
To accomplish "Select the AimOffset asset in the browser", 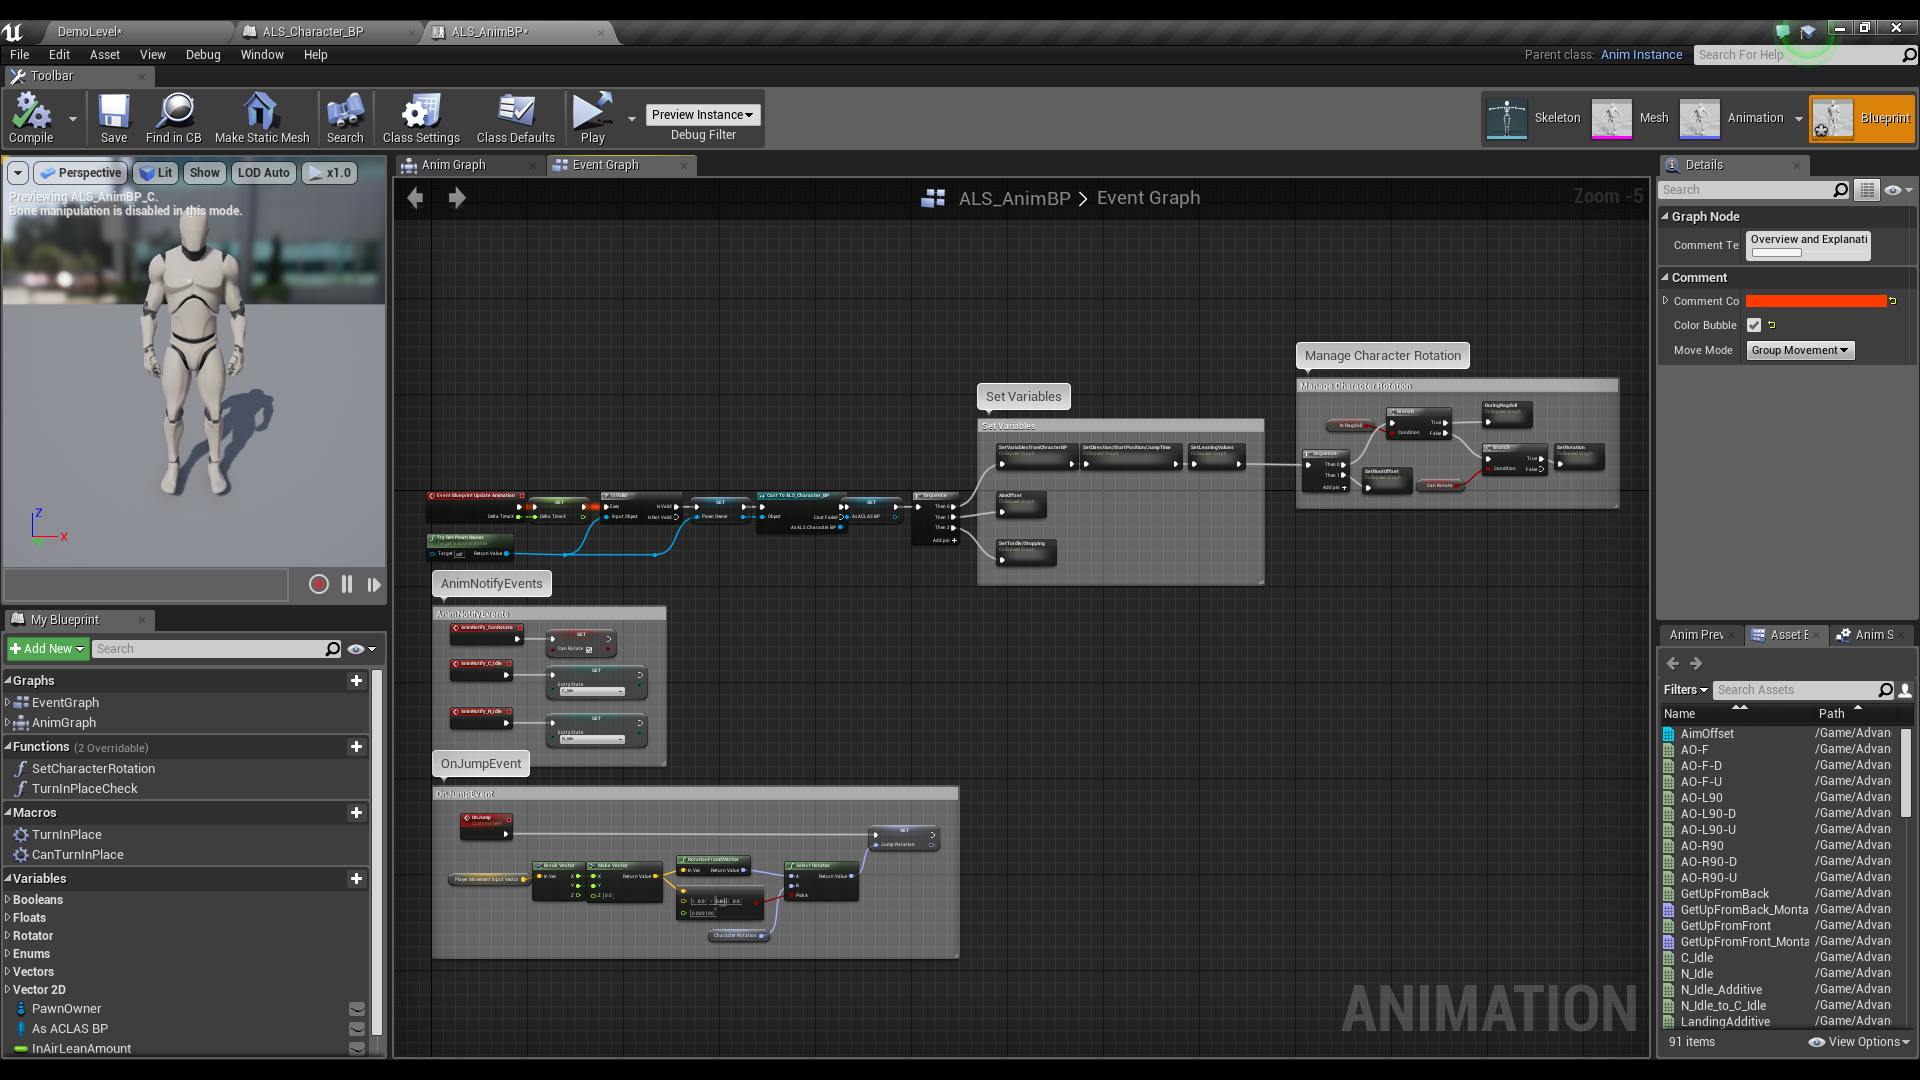I will 1706,733.
